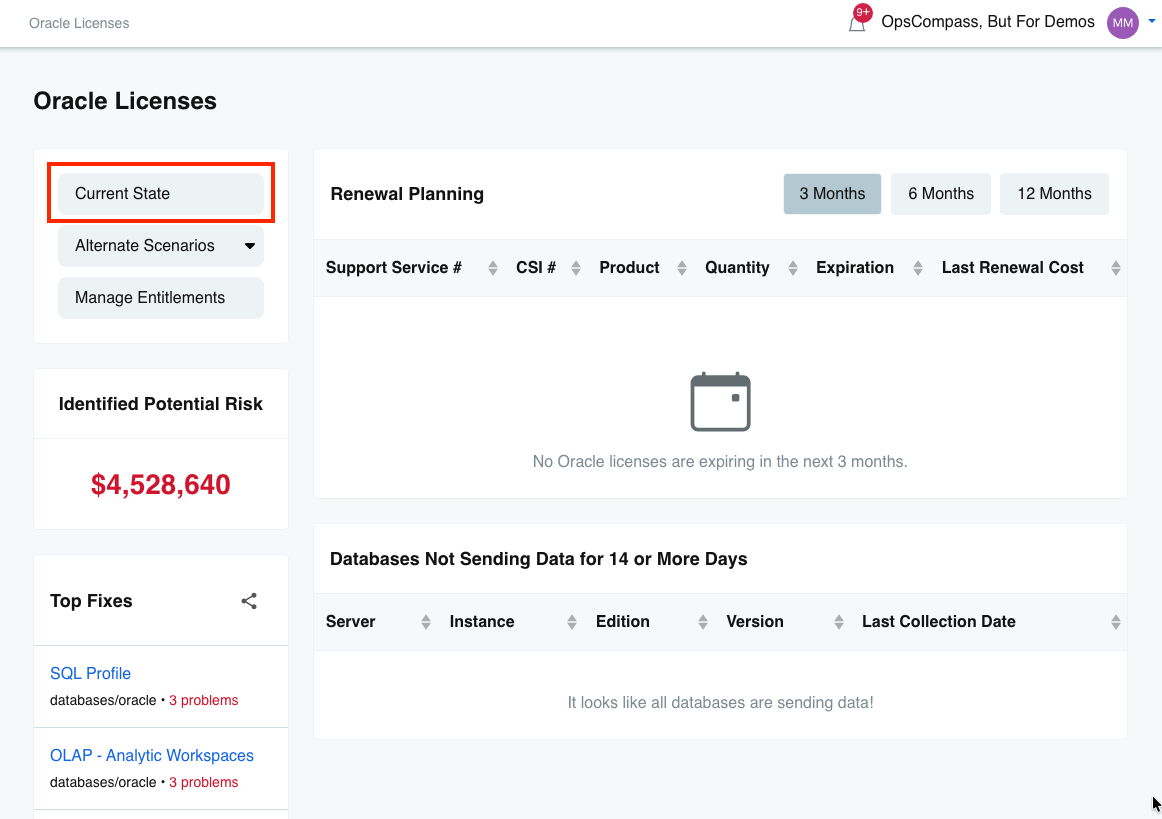Select the Current State view
Image resolution: width=1162 pixels, height=819 pixels.
[x=161, y=193]
